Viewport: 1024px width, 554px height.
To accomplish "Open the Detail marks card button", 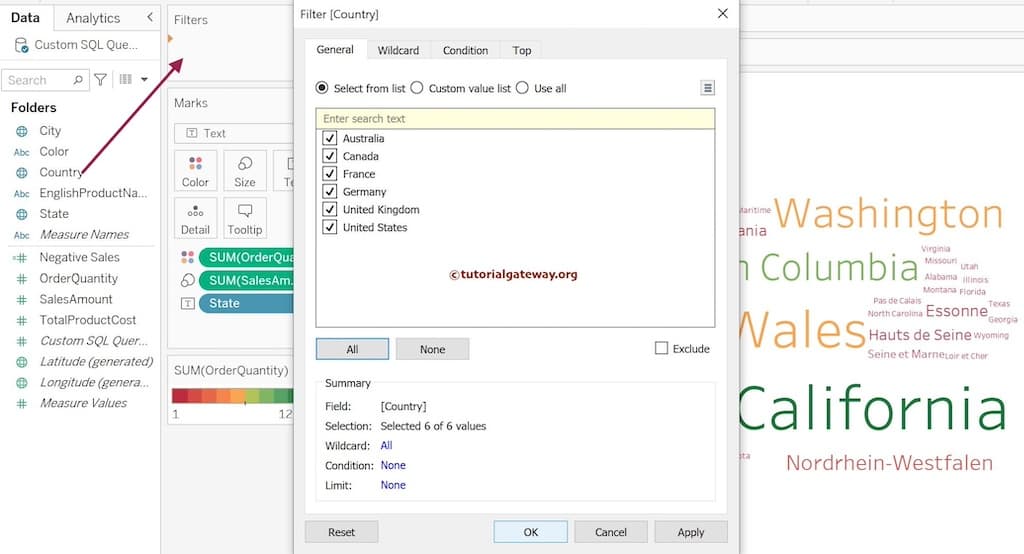I will [x=195, y=218].
